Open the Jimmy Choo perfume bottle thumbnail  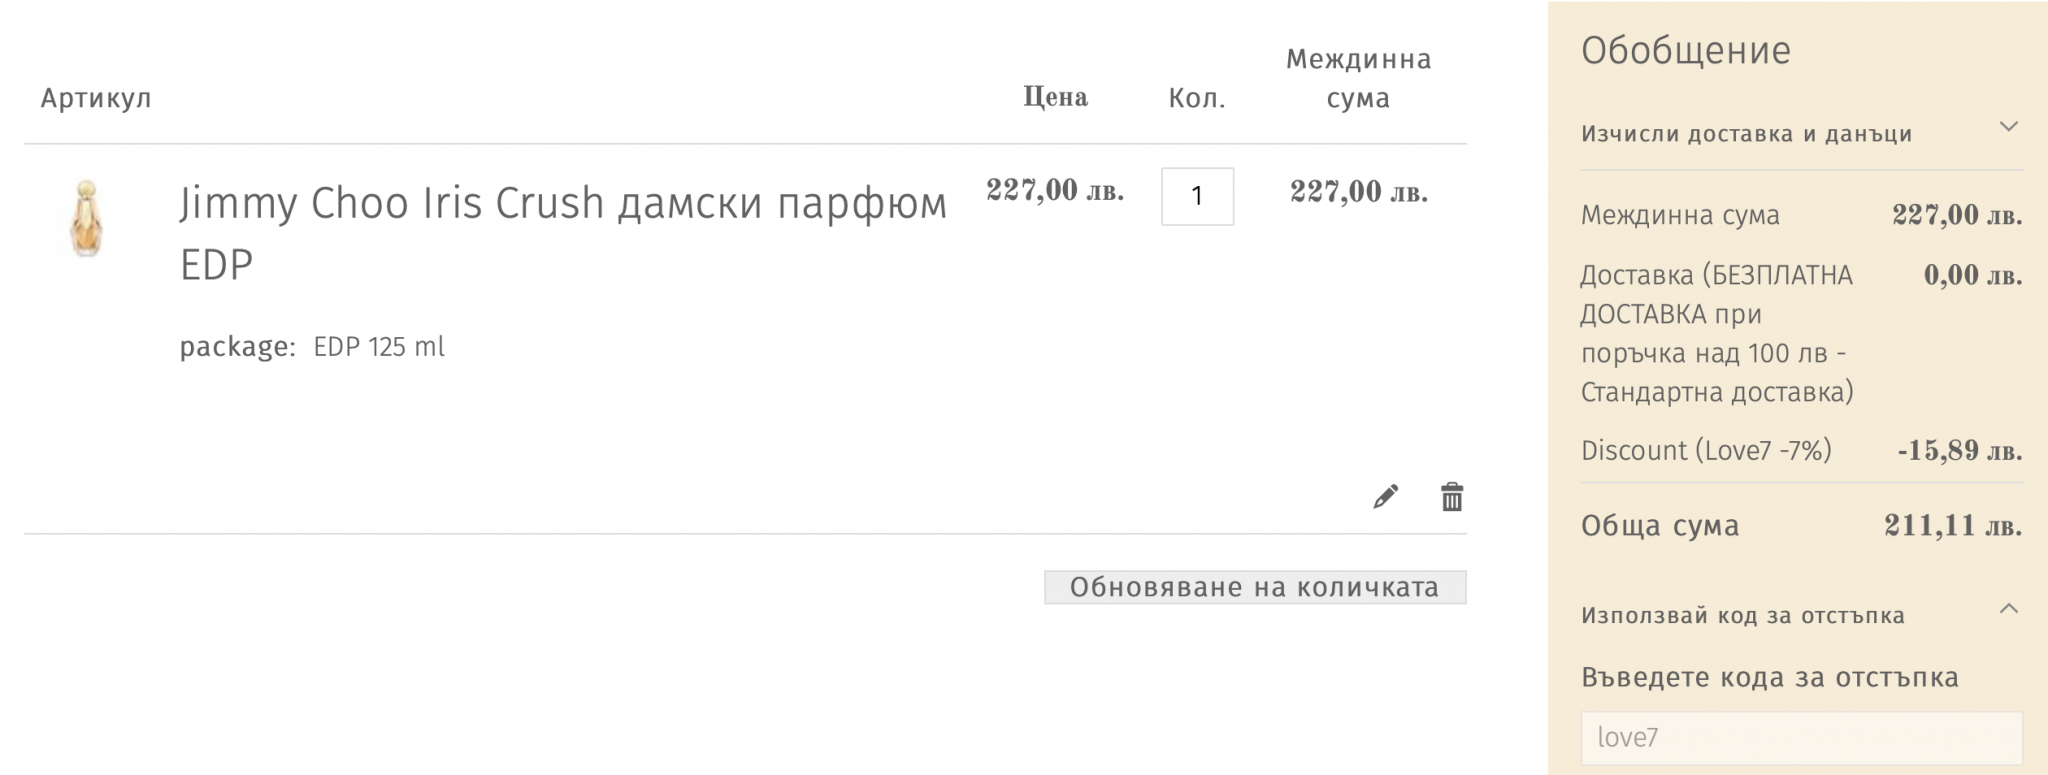(x=86, y=219)
